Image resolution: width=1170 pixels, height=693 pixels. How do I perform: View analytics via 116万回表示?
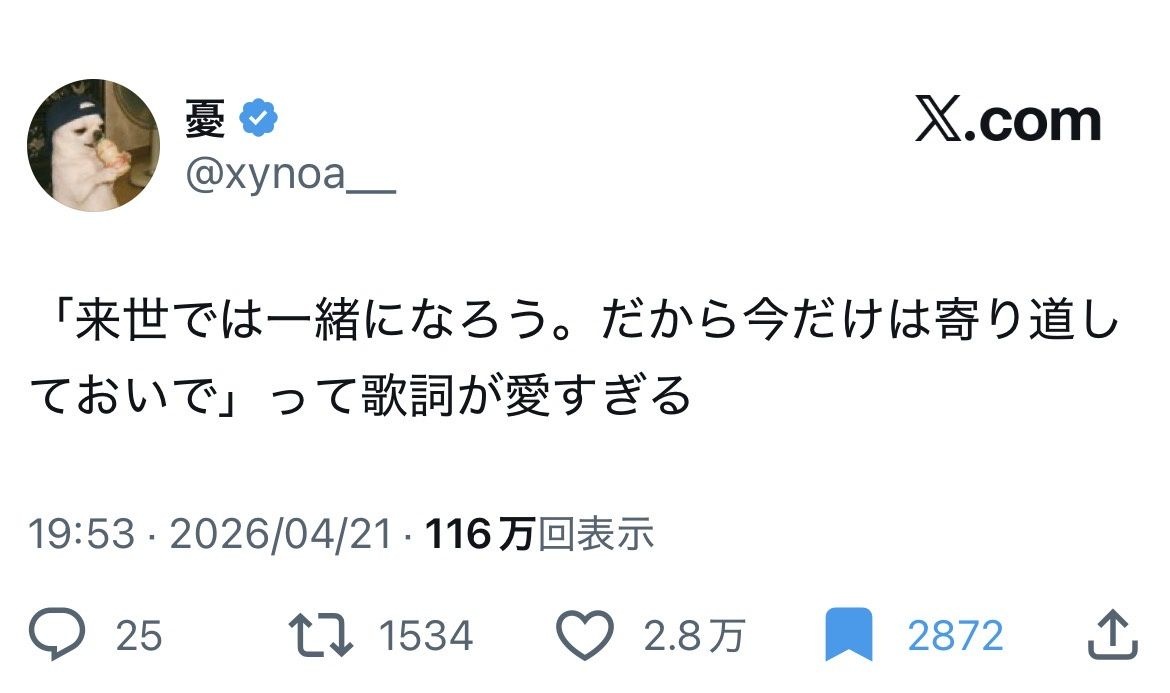(x=540, y=535)
